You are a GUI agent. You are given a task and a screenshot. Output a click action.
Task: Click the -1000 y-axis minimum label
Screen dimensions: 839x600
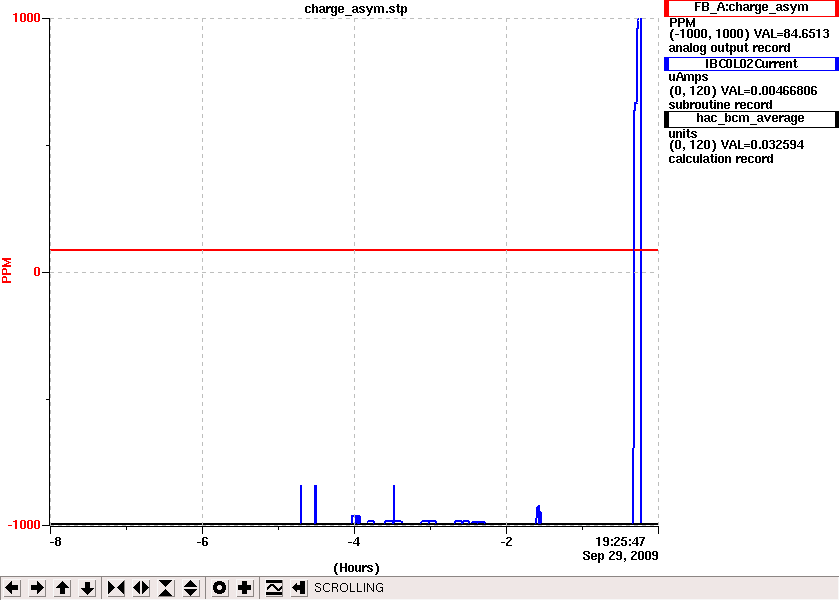coord(24,525)
